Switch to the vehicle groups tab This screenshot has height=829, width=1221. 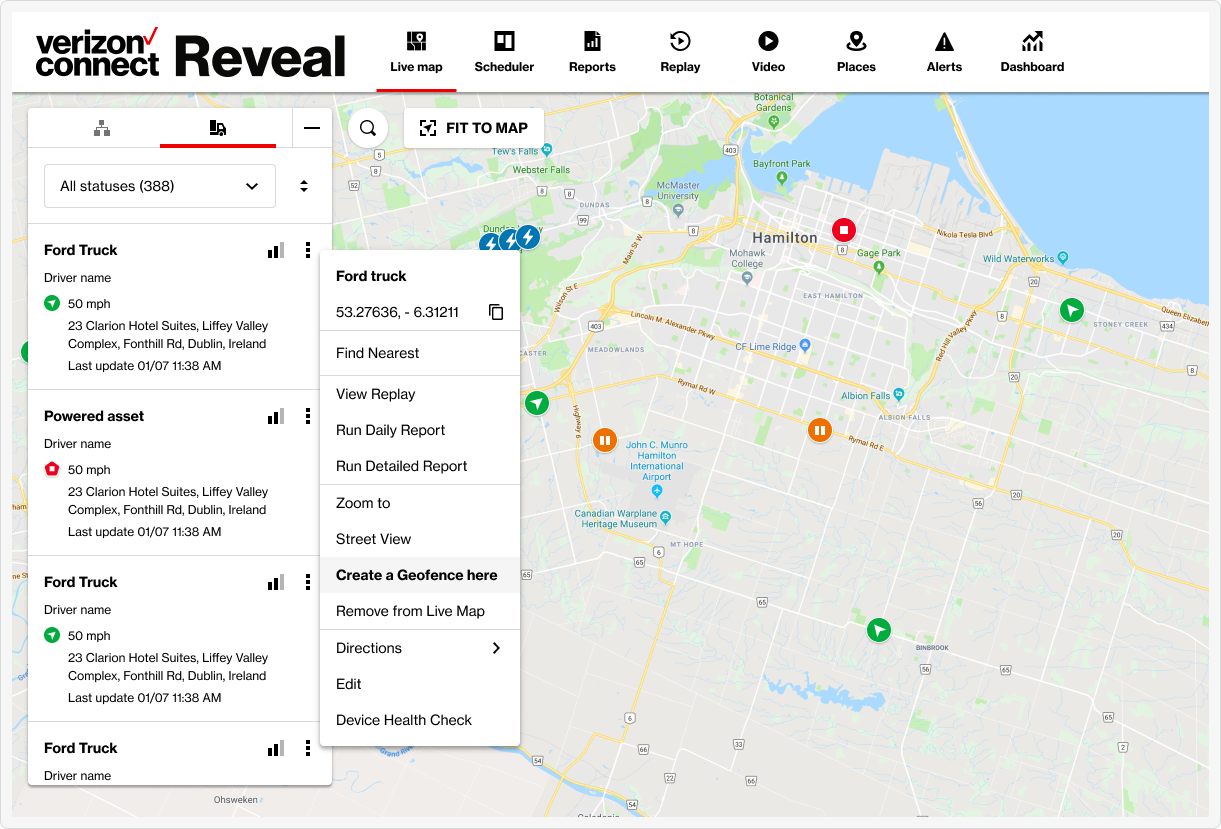tap(101, 127)
